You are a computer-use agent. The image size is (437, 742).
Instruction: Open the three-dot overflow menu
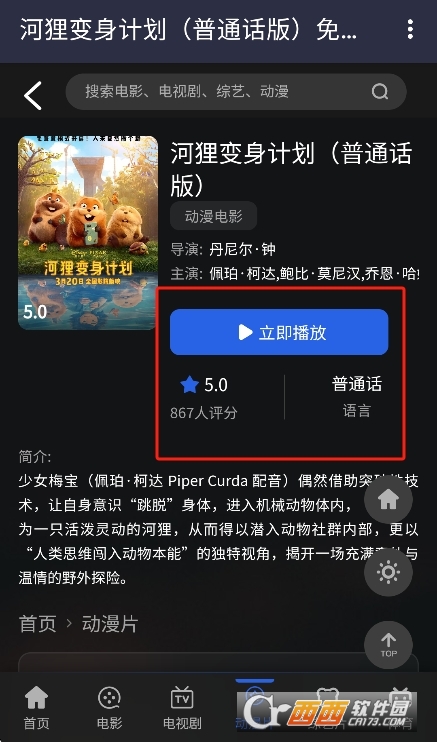pyautogui.click(x=410, y=29)
